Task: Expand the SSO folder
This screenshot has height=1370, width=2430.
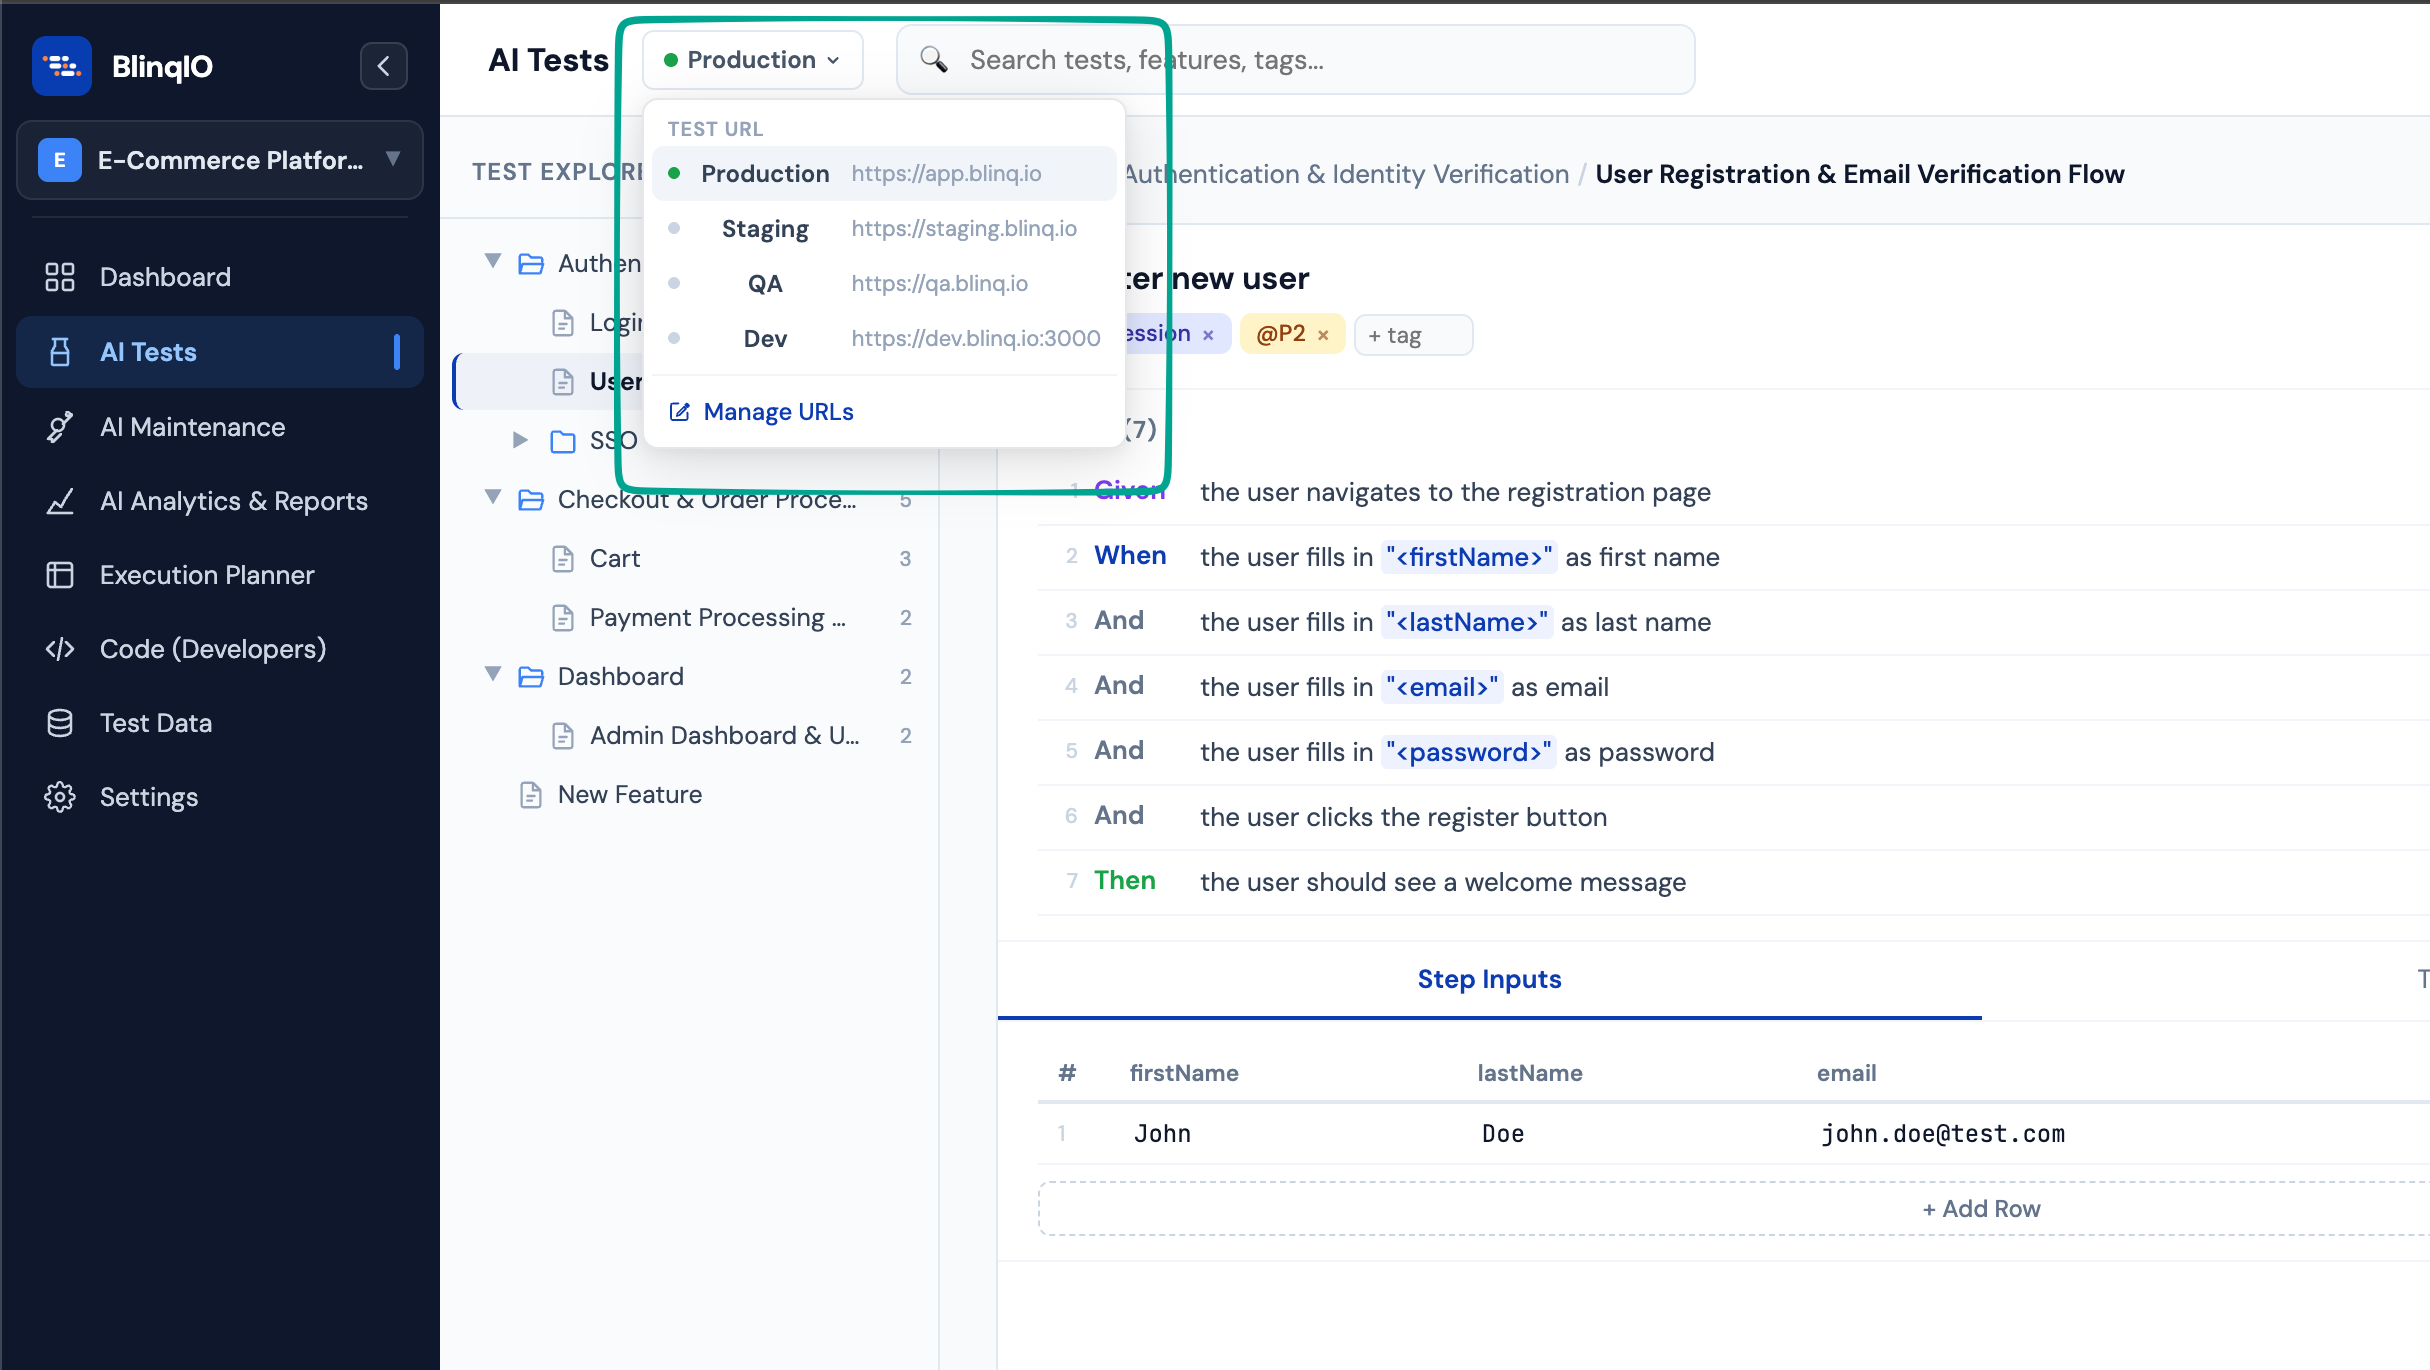Action: (519, 440)
